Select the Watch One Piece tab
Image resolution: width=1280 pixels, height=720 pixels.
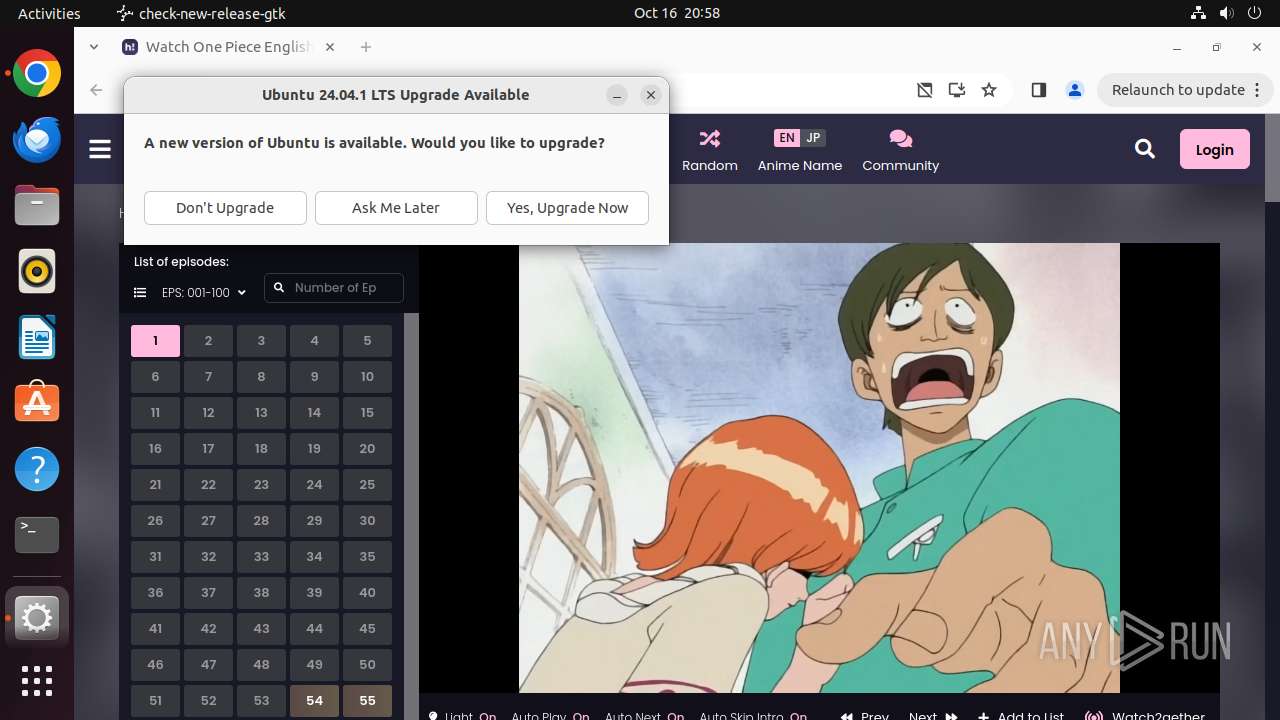[x=228, y=47]
